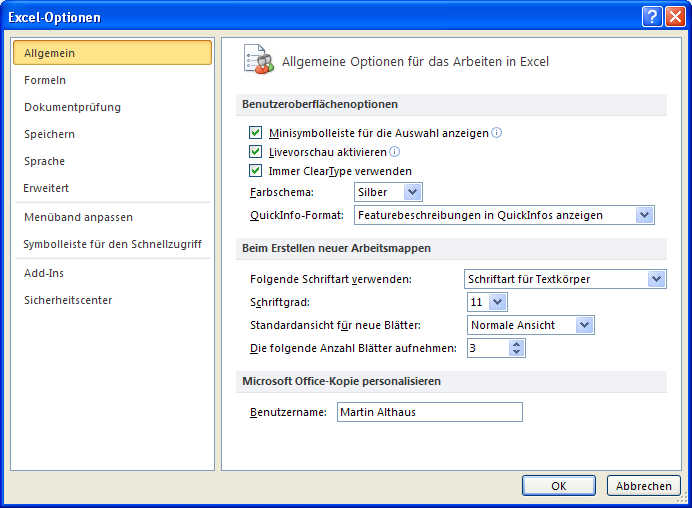Confirm the dialog with OK

coord(559,485)
